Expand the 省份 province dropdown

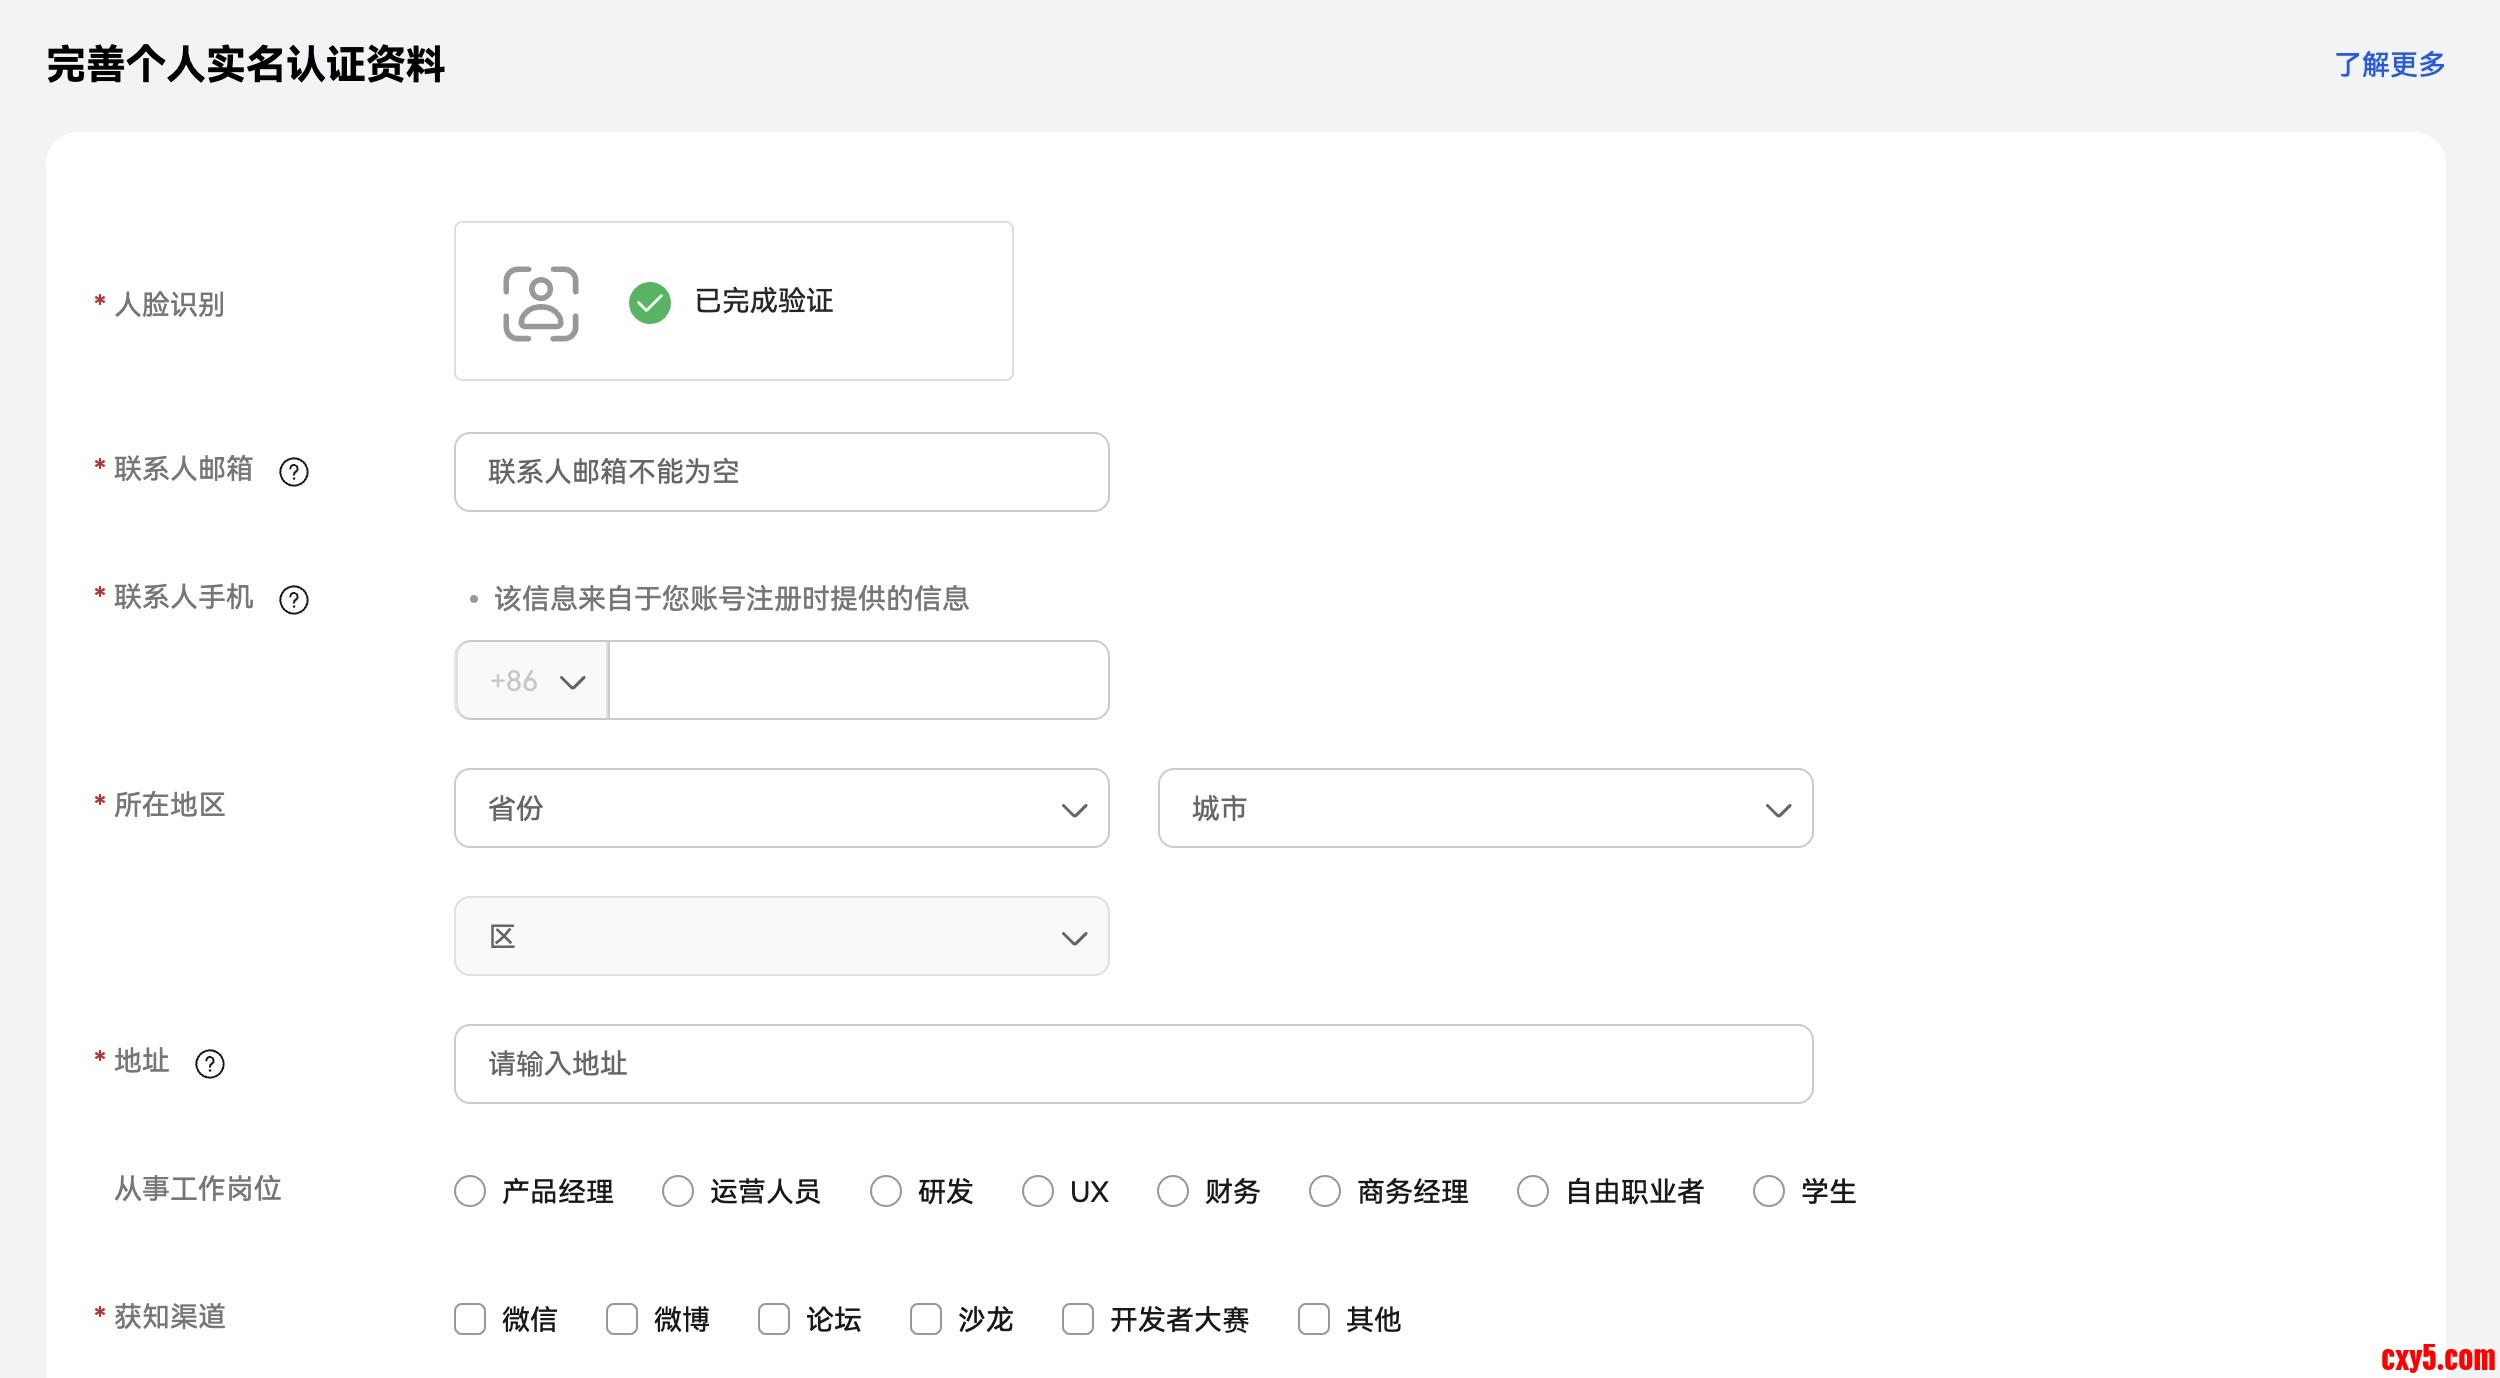tap(781, 808)
